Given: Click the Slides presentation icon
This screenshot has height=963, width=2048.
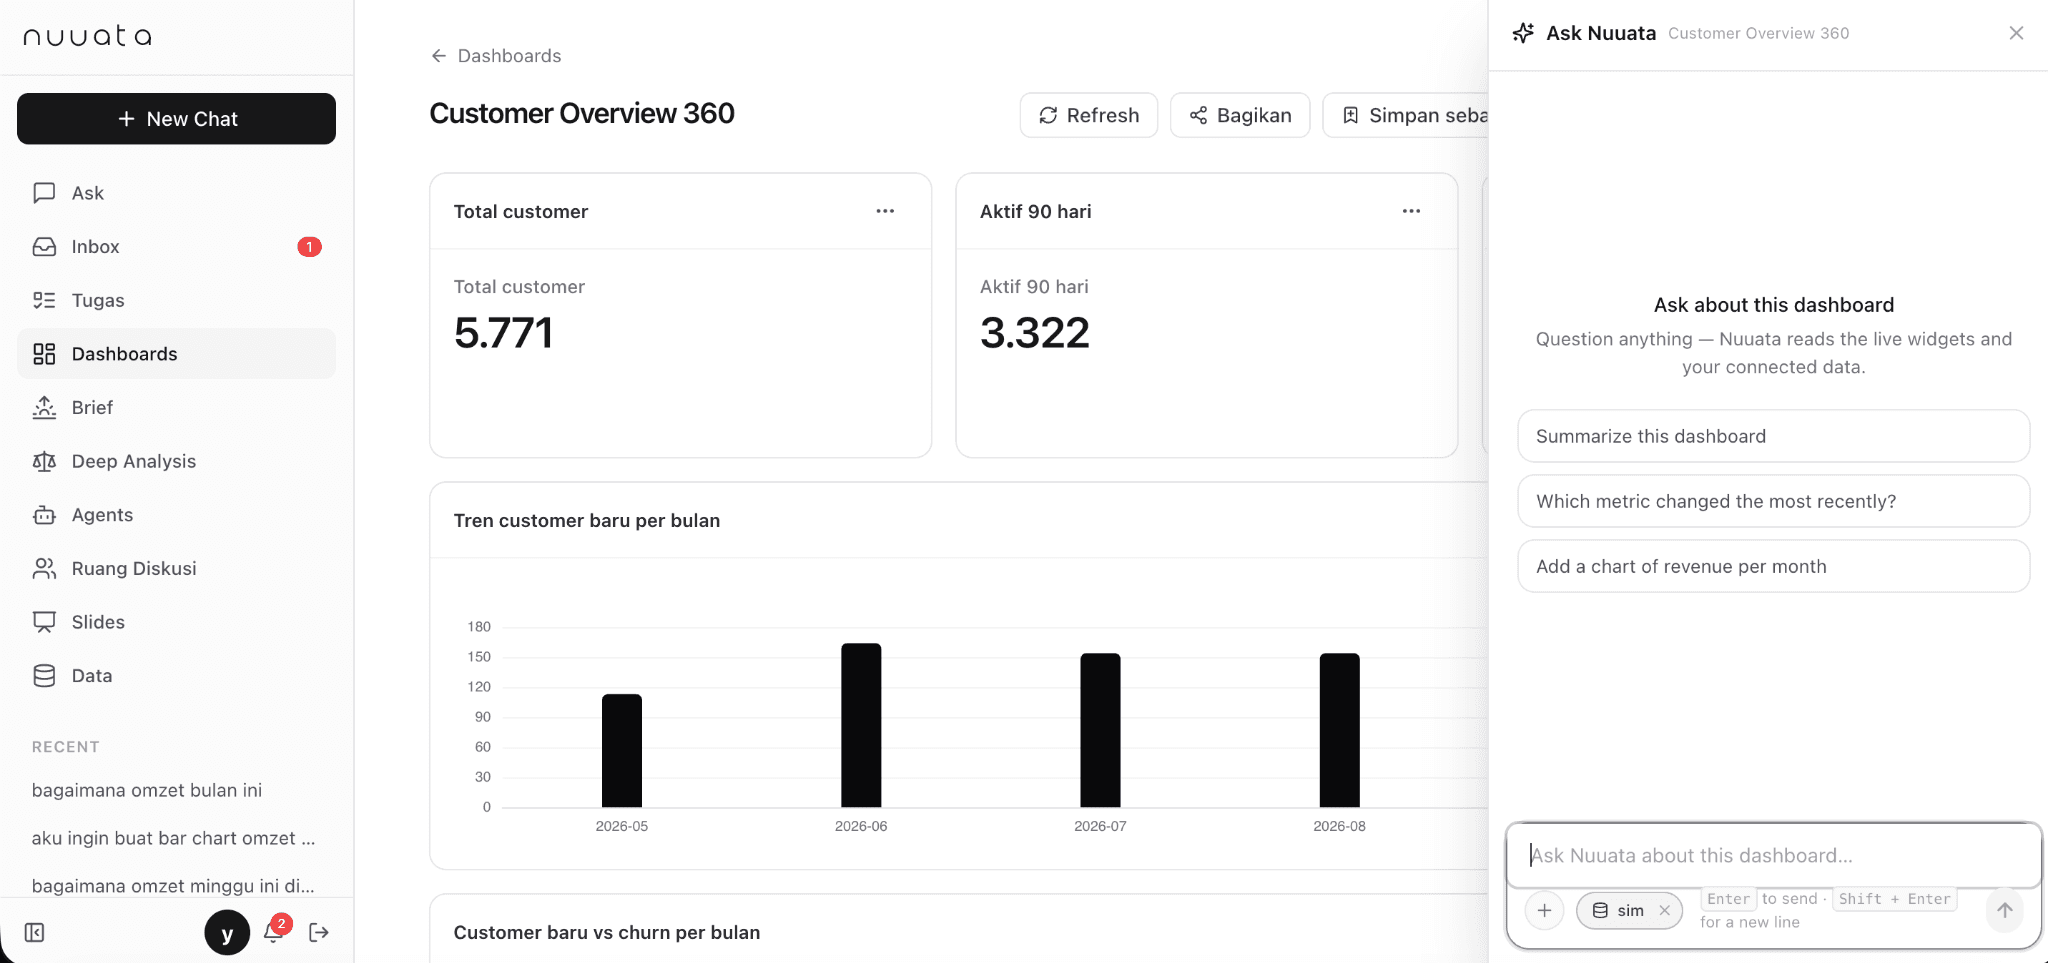Looking at the screenshot, I should (44, 622).
